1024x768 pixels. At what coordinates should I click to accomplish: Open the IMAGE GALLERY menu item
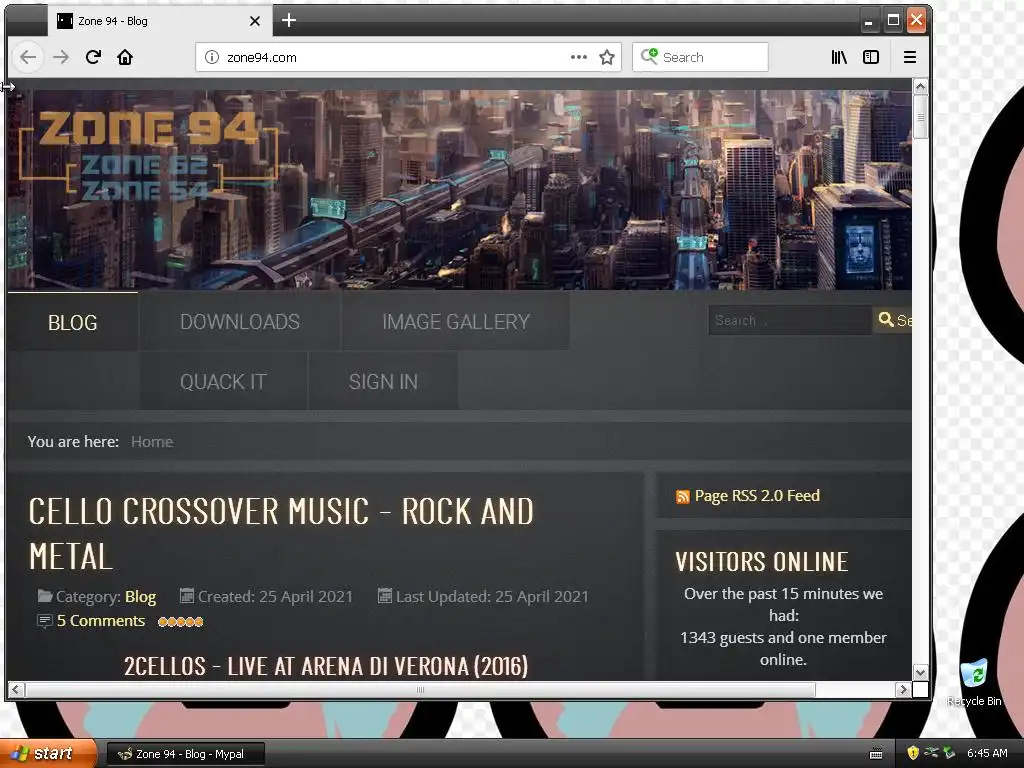click(456, 321)
